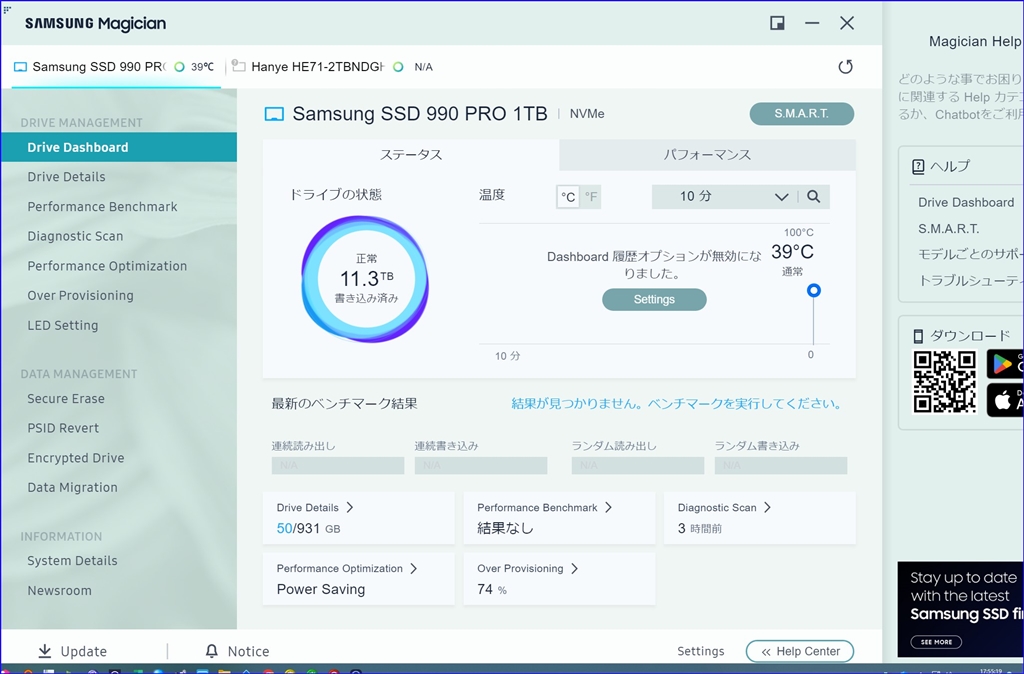Click the mini-mode window icon in title bar
Viewport: 1024px width, 674px height.
pyautogui.click(x=777, y=24)
